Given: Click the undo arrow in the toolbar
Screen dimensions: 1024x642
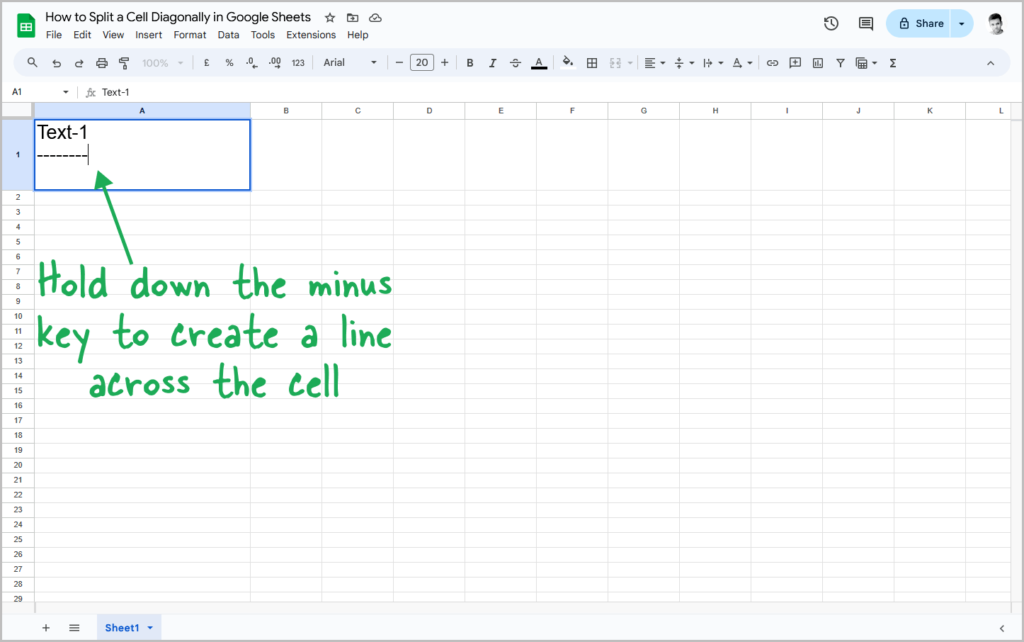Looking at the screenshot, I should point(56,63).
